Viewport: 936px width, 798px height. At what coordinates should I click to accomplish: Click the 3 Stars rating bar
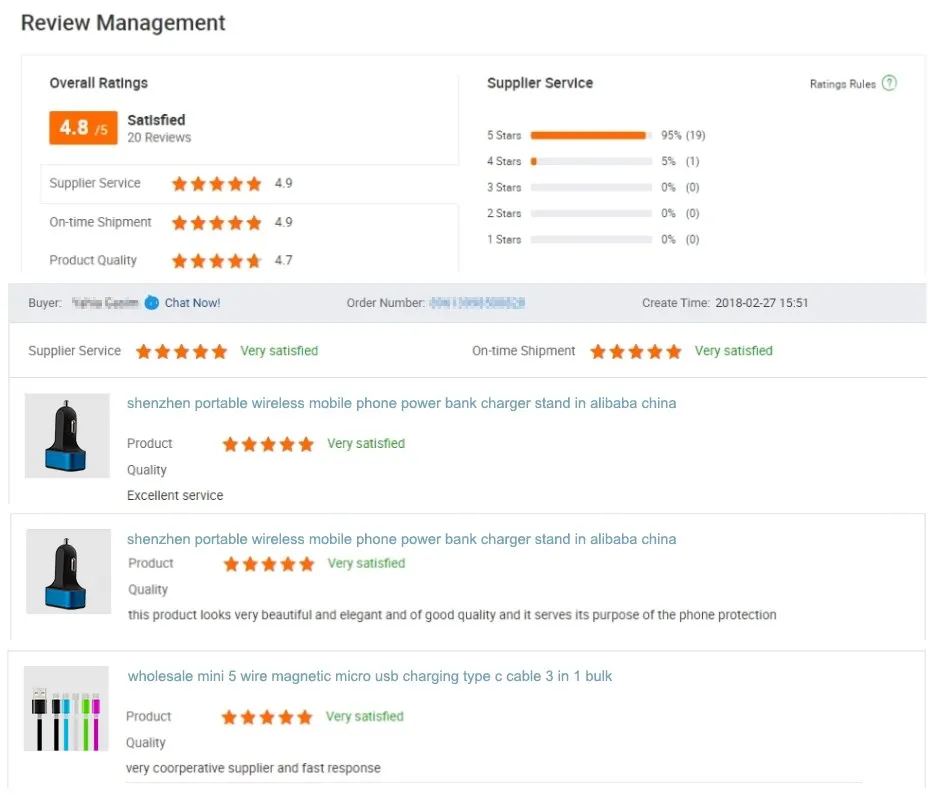(x=591, y=187)
